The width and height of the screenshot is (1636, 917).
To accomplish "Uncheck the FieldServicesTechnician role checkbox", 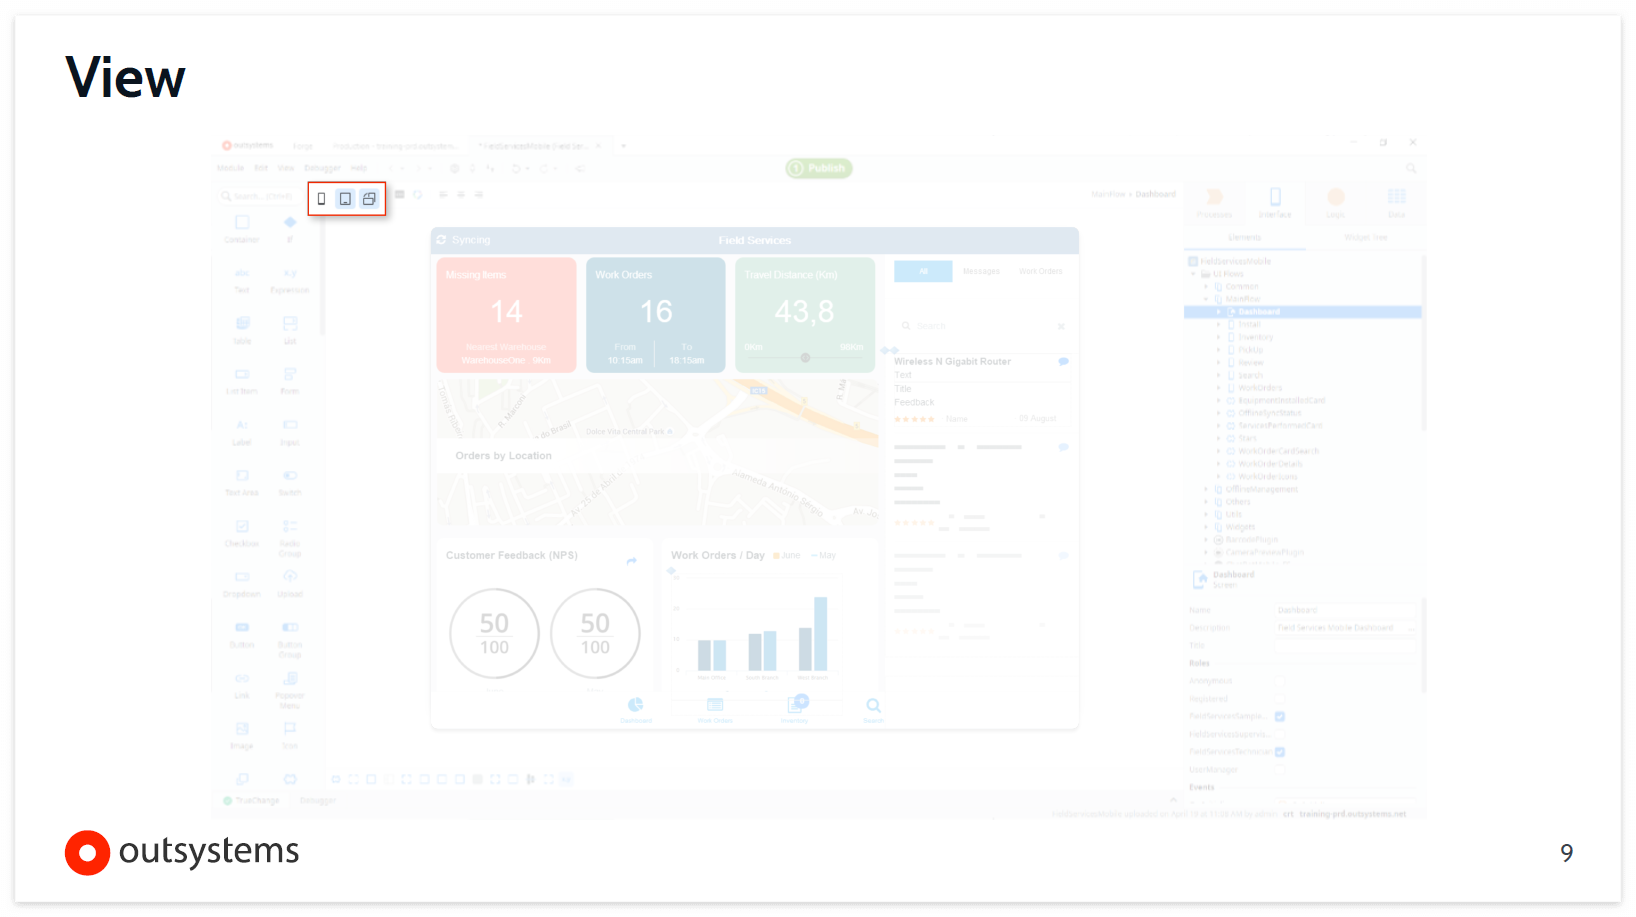I will [x=1280, y=752].
